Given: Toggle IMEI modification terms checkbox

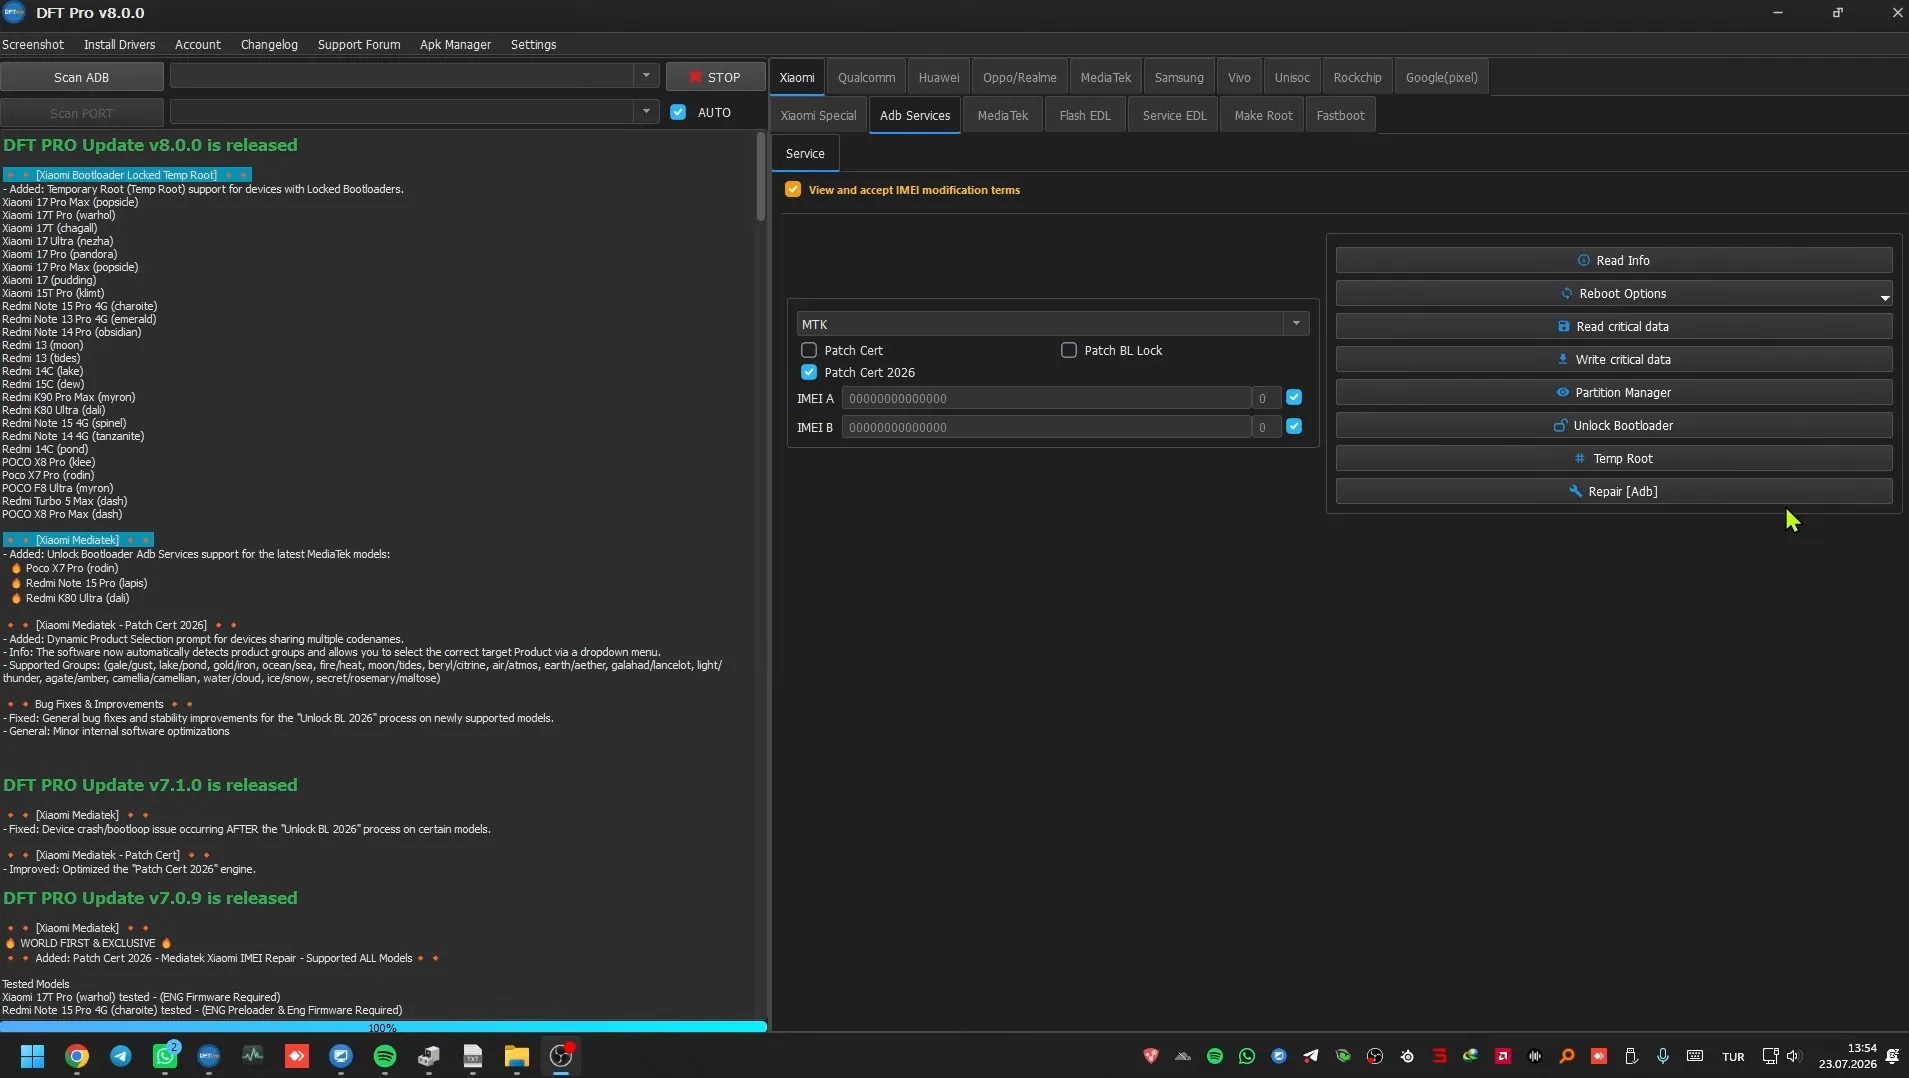Looking at the screenshot, I should (793, 189).
